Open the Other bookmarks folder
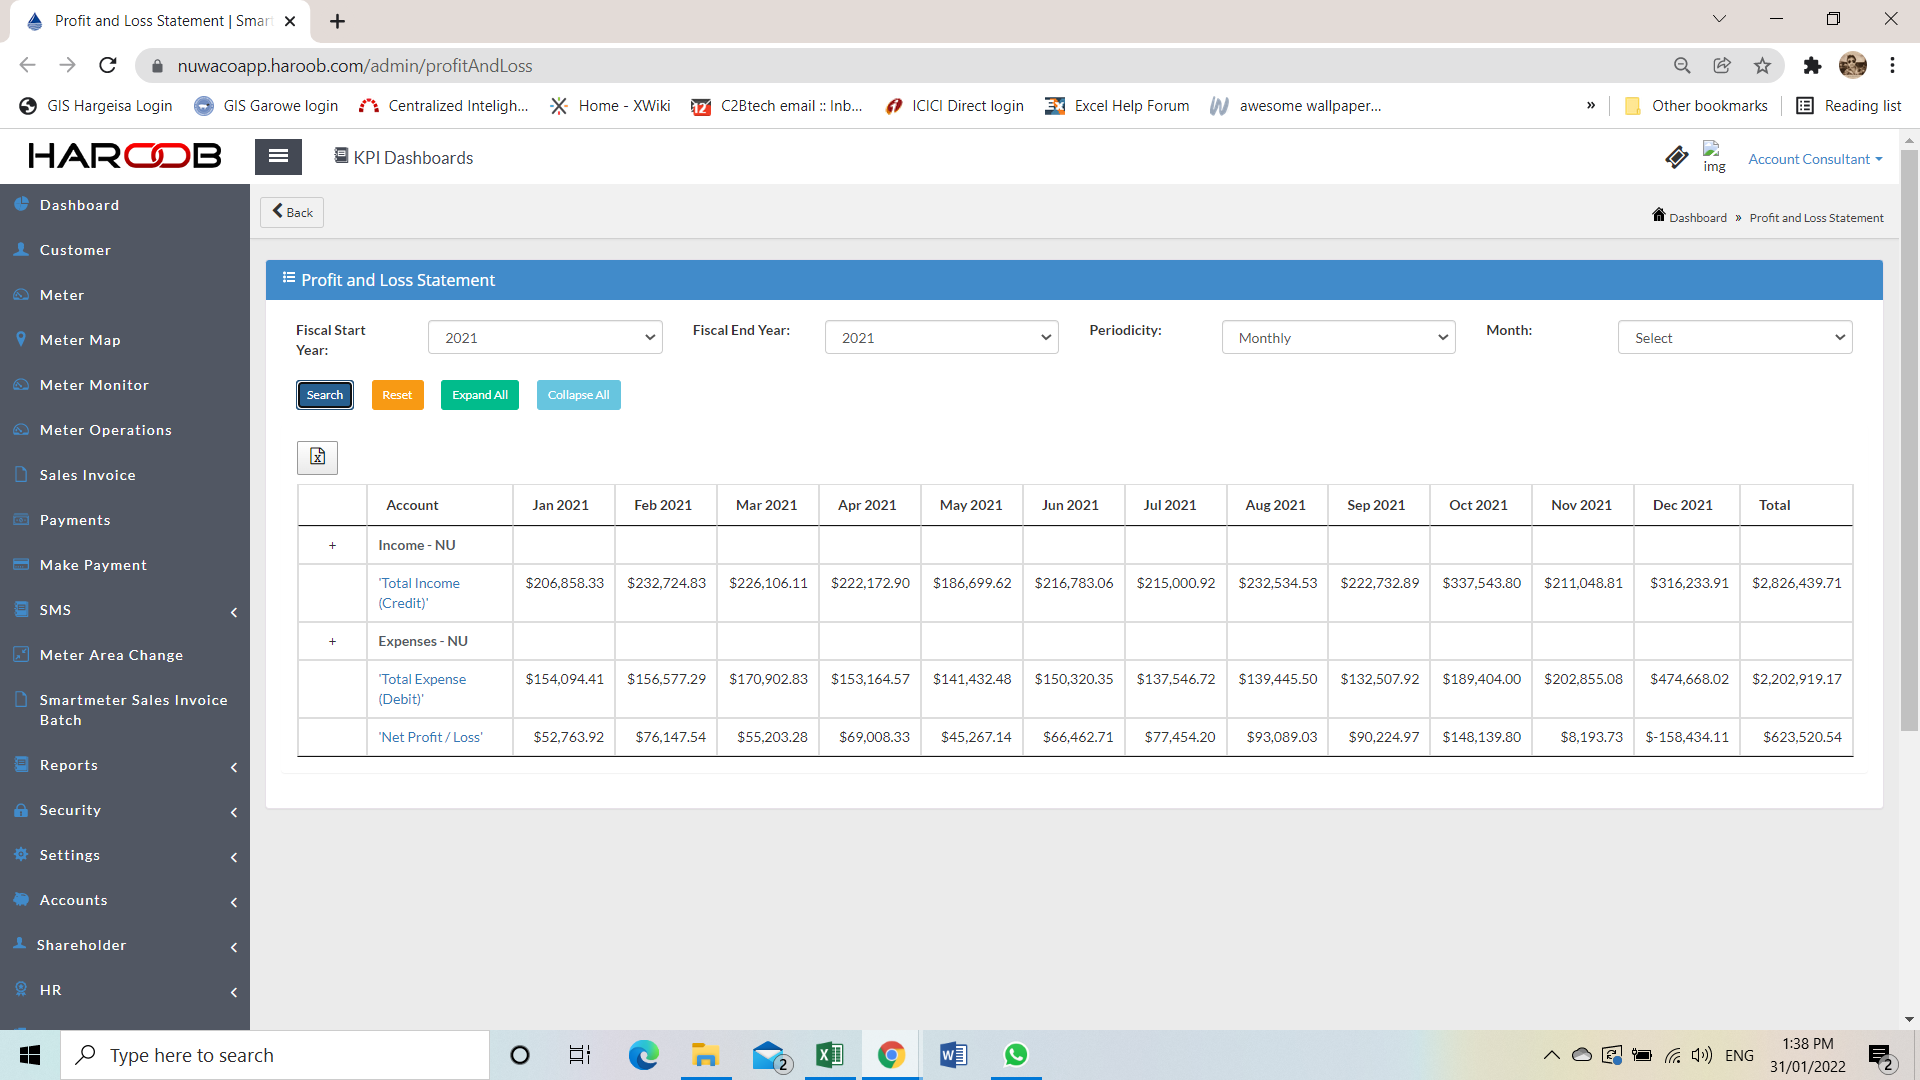The height and width of the screenshot is (1080, 1920). (x=1696, y=106)
